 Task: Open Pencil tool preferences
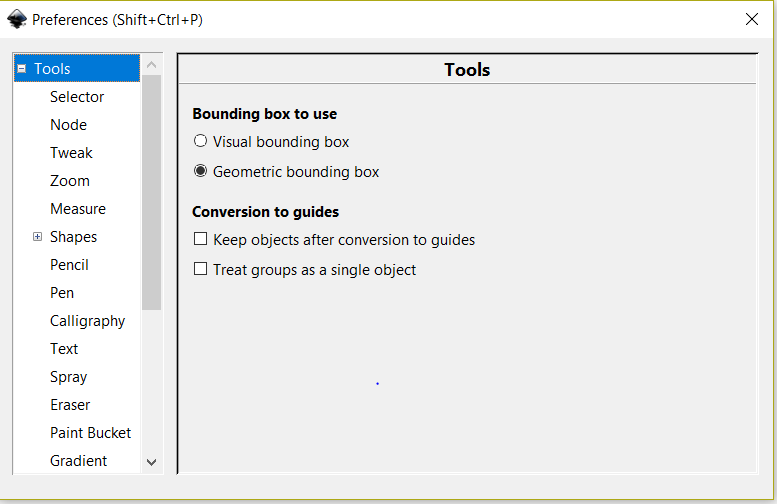(69, 265)
